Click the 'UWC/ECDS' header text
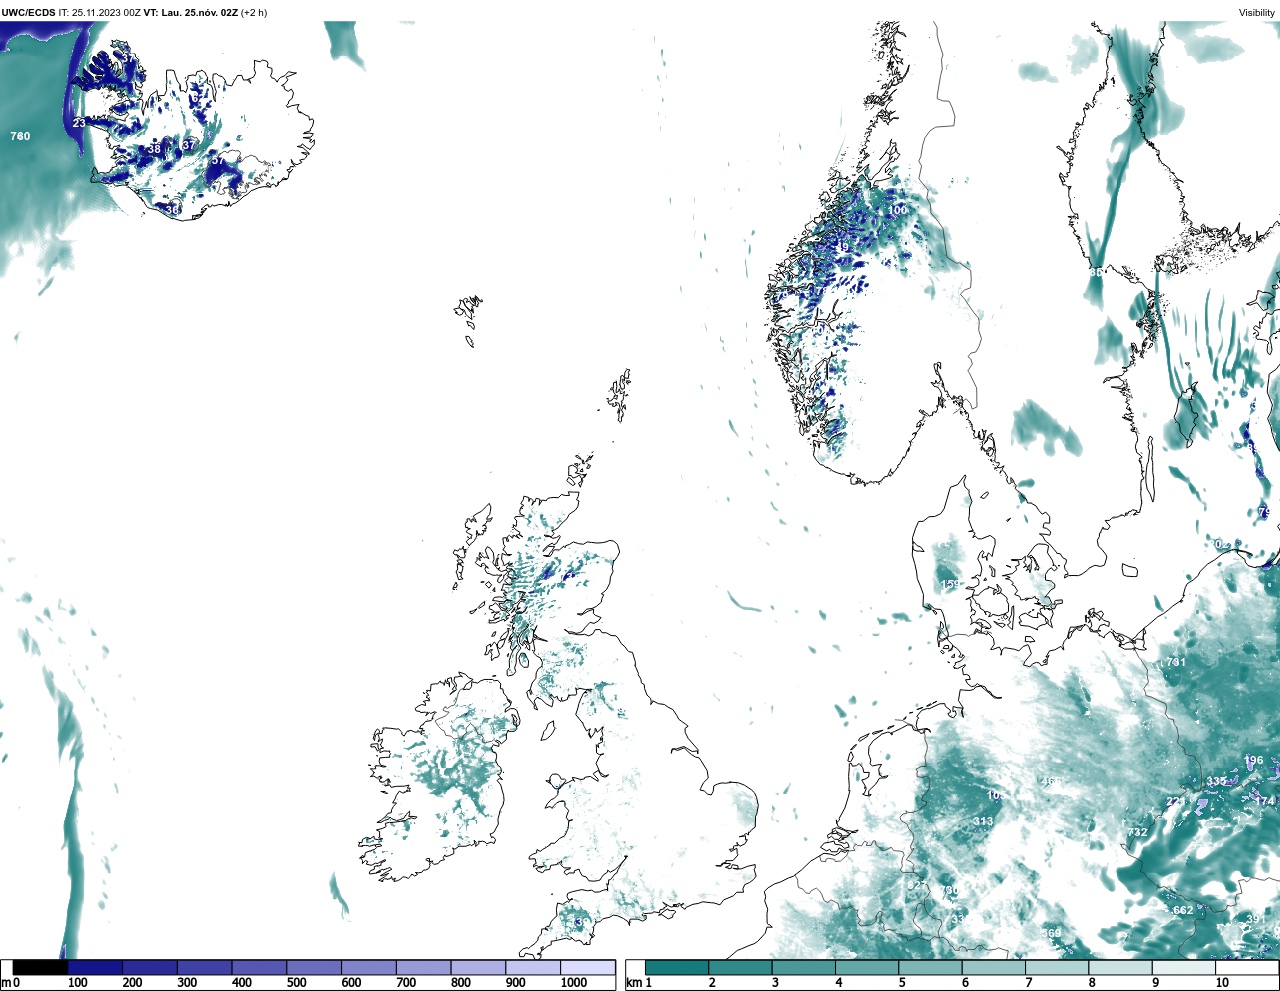The image size is (1280, 991). point(28,13)
